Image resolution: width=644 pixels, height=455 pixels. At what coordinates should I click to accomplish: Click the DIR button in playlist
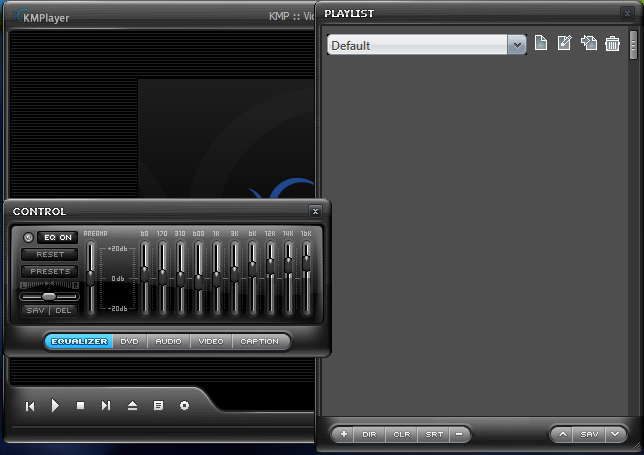pyautogui.click(x=369, y=434)
